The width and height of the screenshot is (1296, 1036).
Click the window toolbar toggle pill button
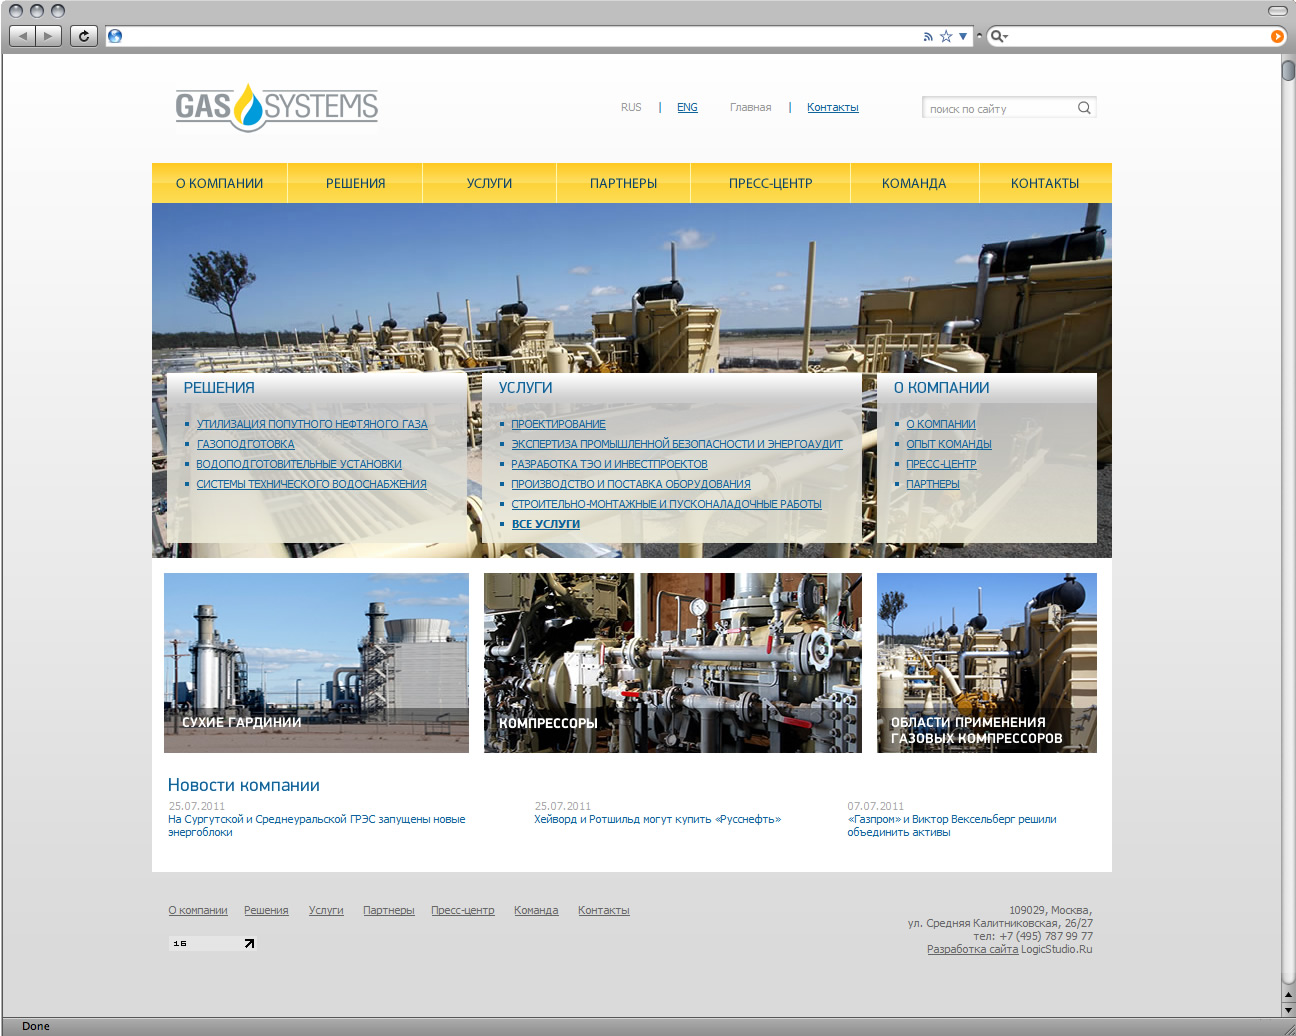point(1277,11)
